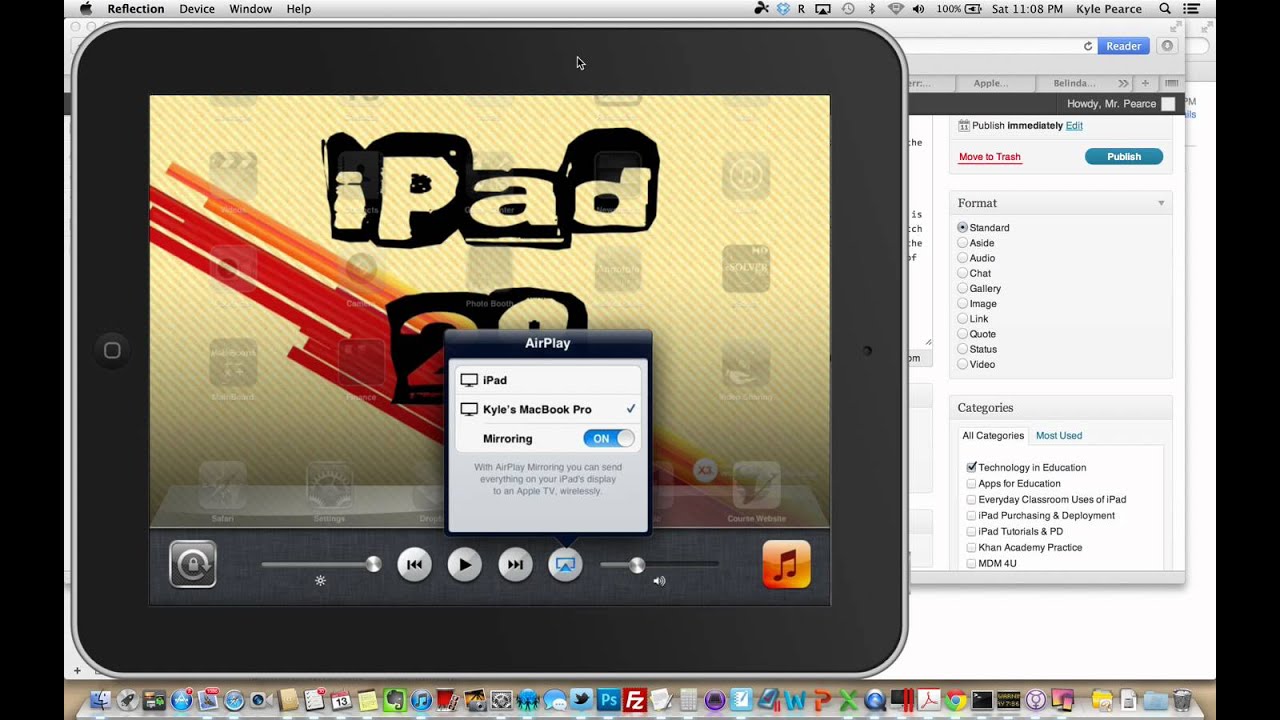Select iPad in the AirPlay list
This screenshot has width=1280, height=720.
click(x=548, y=380)
